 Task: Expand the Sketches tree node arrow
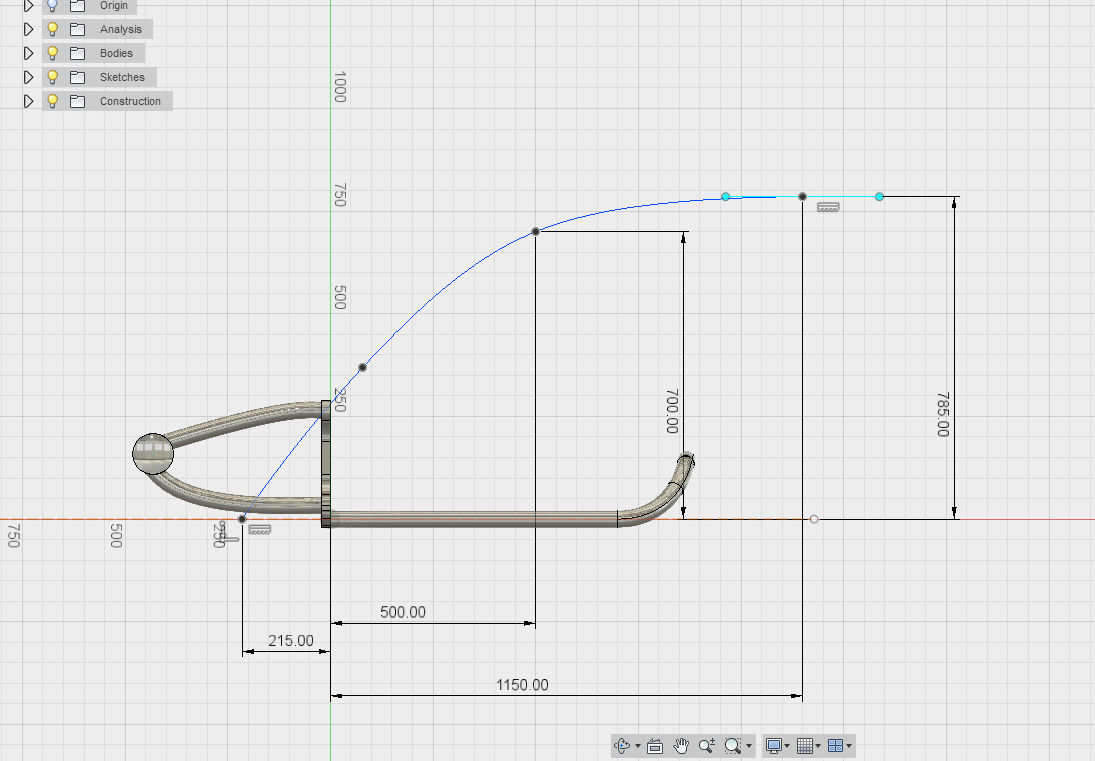coord(29,77)
